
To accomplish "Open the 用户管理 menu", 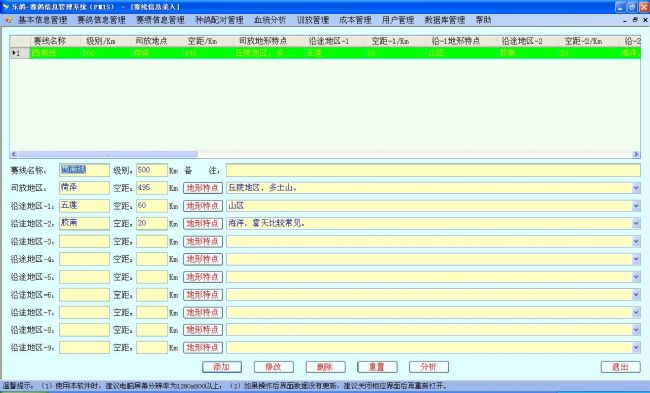I will point(398,20).
